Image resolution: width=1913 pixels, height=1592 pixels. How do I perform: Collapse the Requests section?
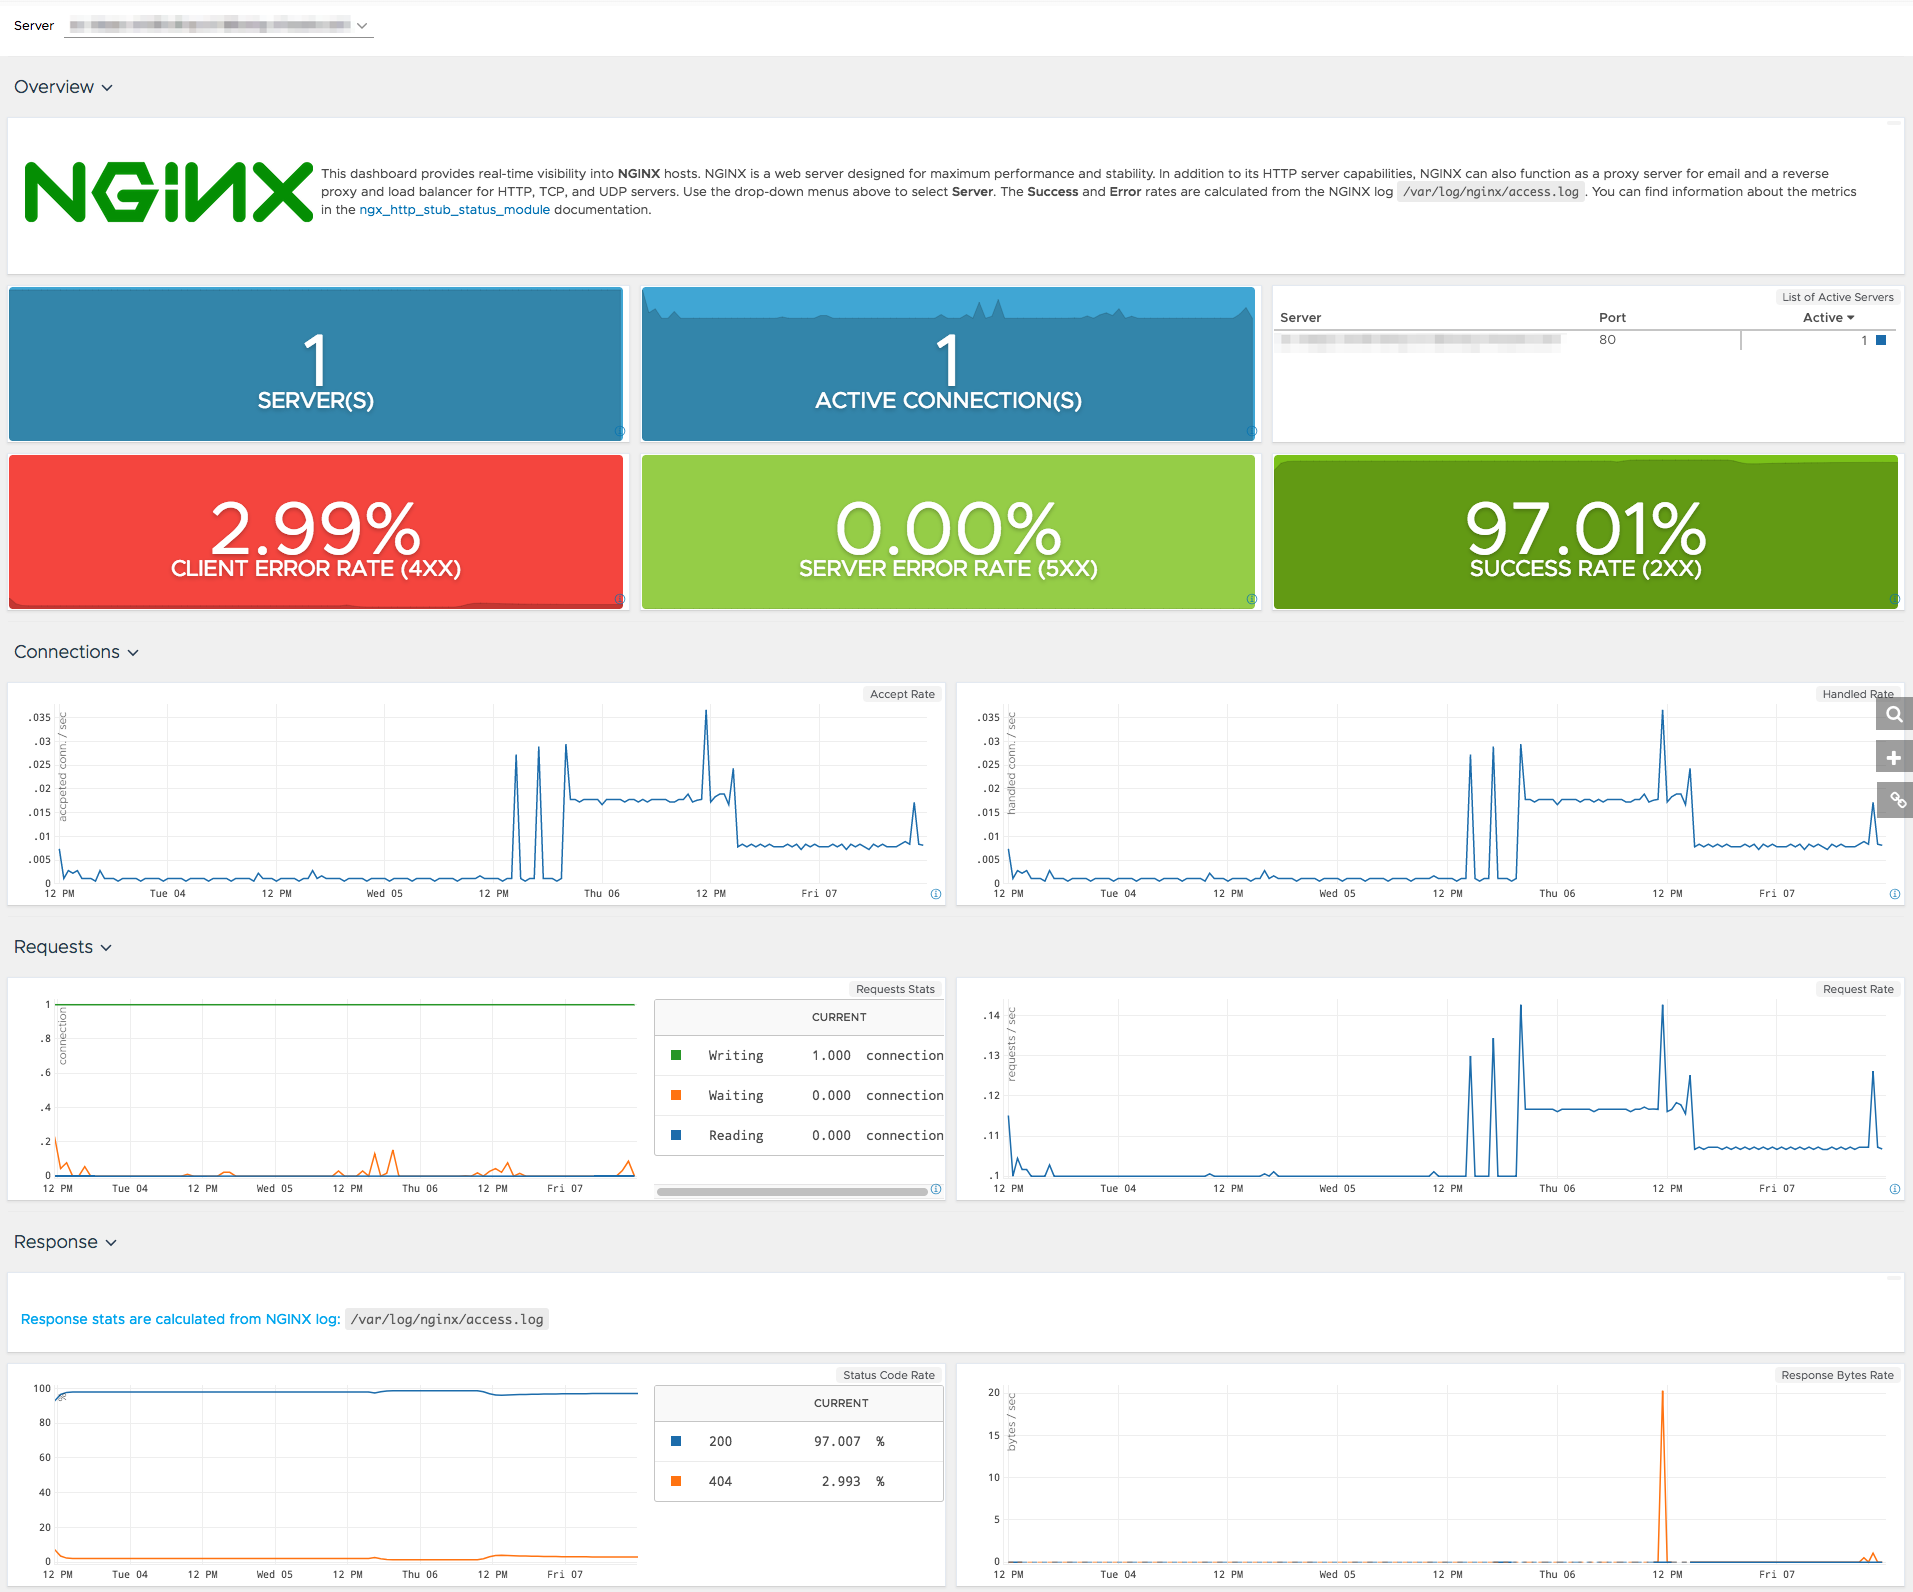(62, 948)
